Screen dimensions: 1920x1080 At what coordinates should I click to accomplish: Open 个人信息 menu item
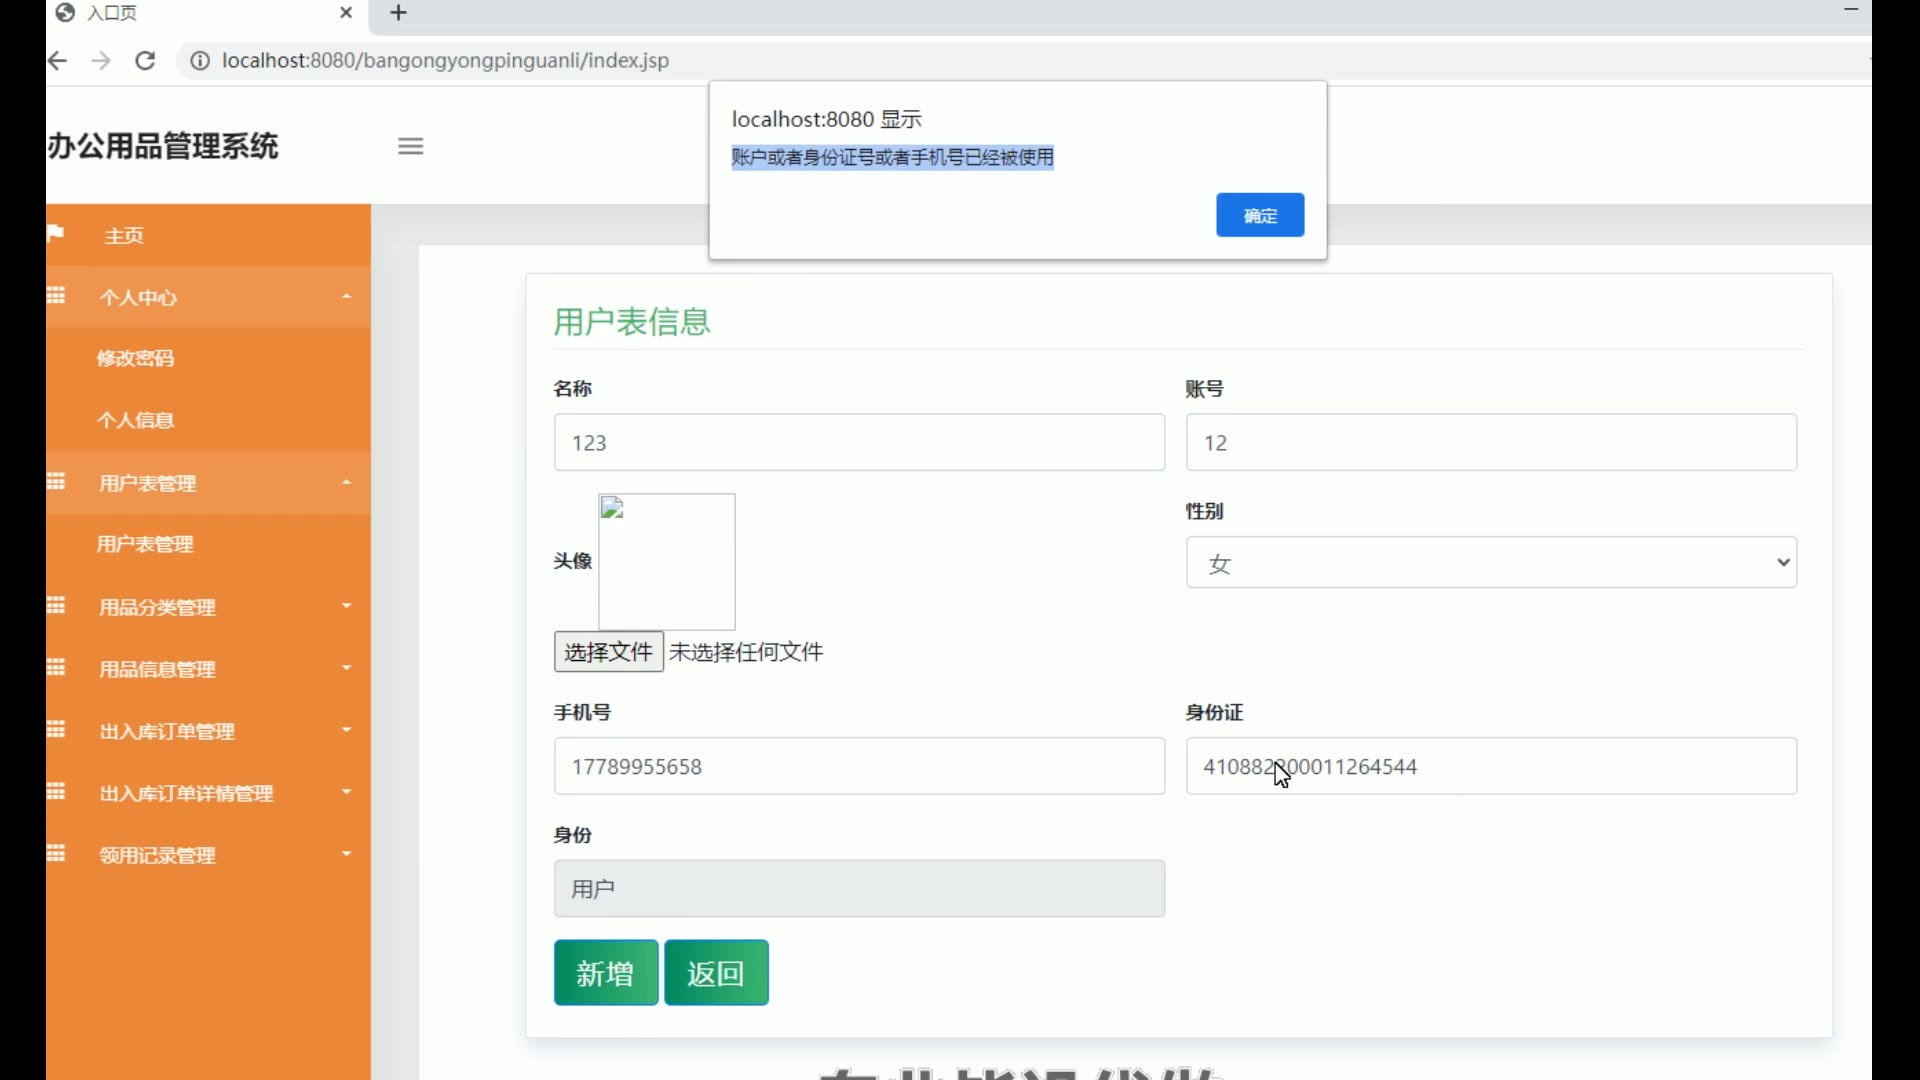pyautogui.click(x=136, y=420)
